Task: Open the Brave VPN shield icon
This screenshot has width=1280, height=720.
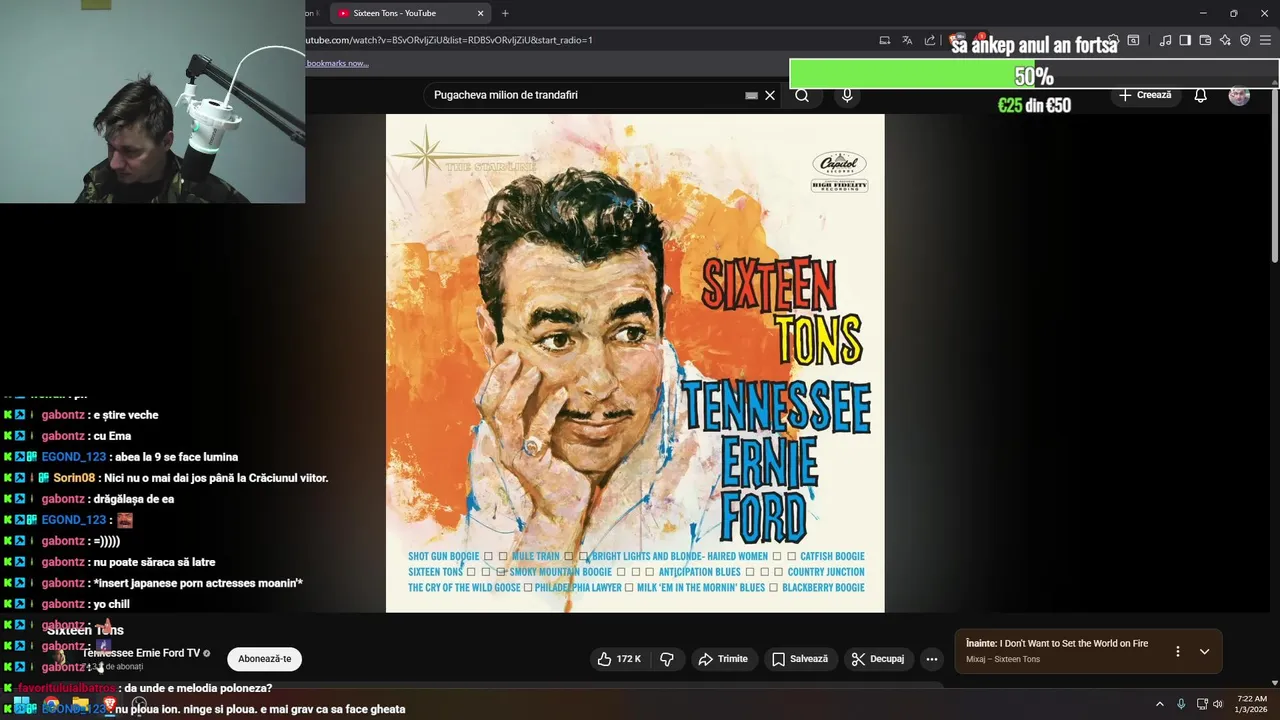Action: coord(1245,40)
